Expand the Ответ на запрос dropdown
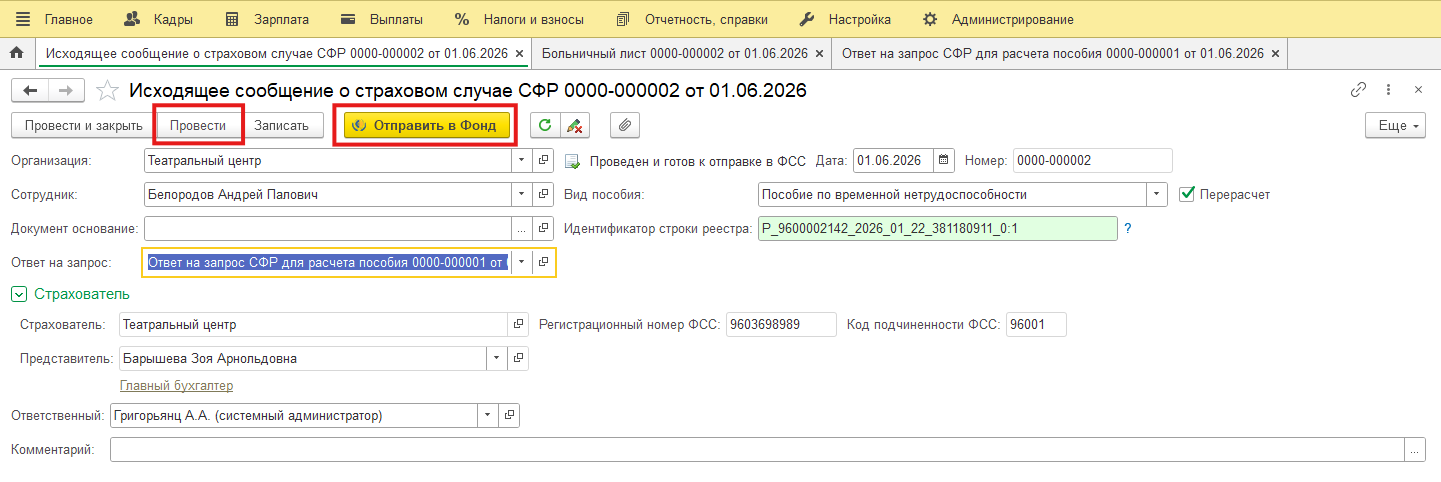Image resolution: width=1441 pixels, height=482 pixels. pos(522,262)
